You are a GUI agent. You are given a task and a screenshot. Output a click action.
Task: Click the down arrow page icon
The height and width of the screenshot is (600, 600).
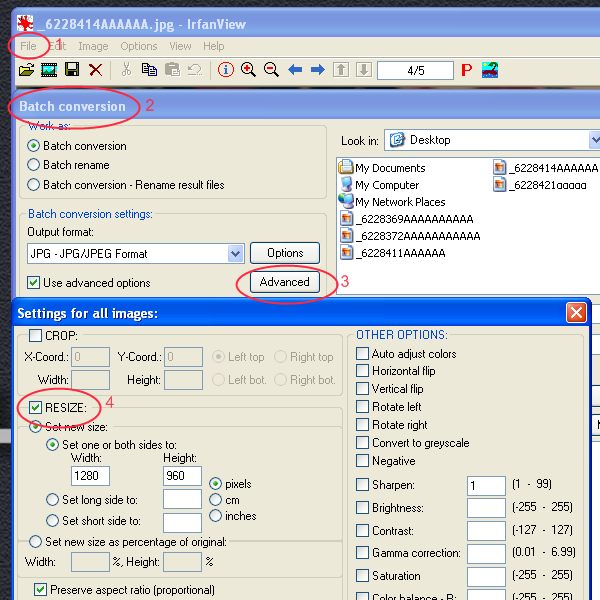coord(364,70)
